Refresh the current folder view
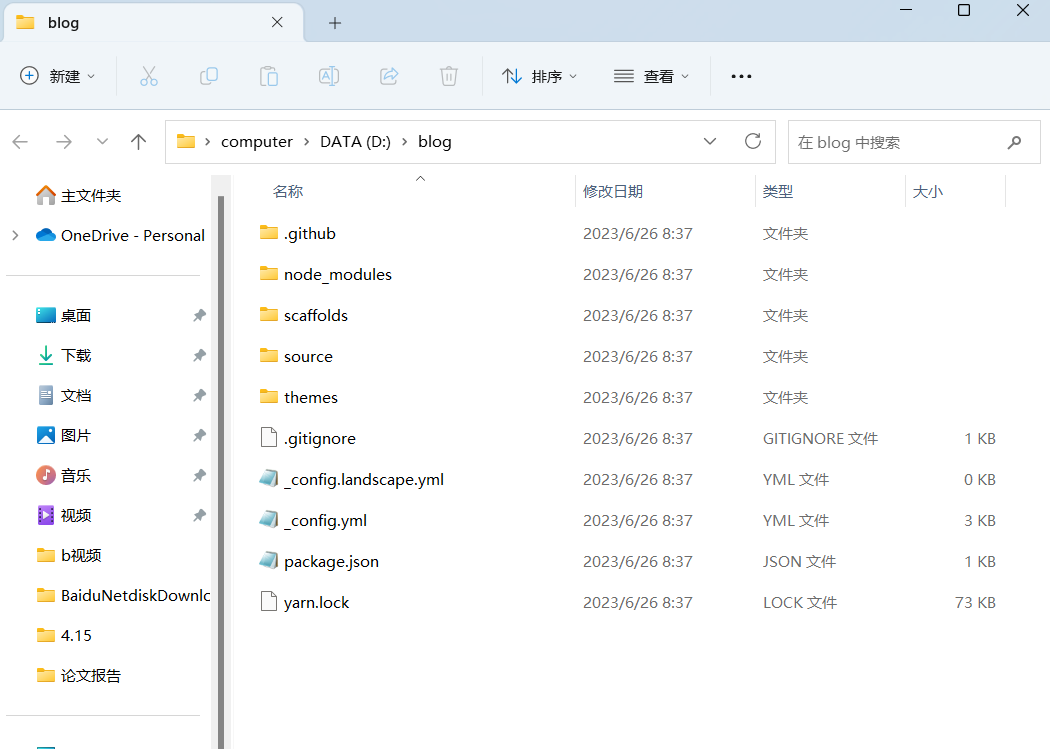This screenshot has width=1050, height=749. click(753, 142)
